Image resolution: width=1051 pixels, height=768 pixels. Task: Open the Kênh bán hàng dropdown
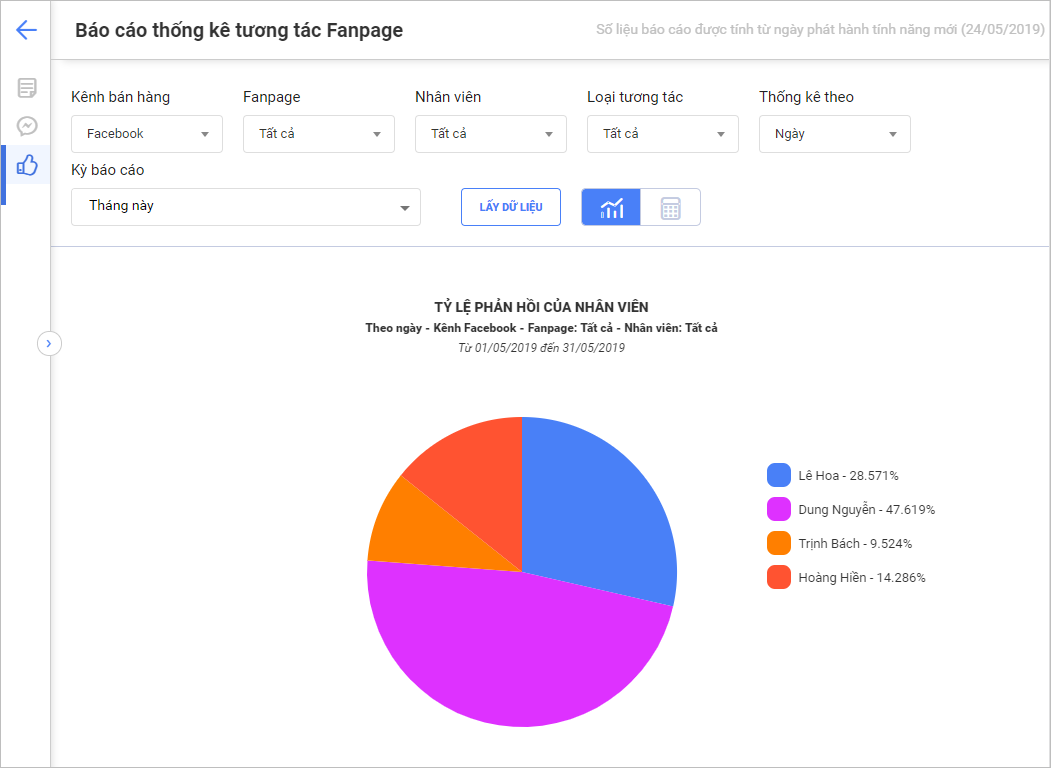coord(147,134)
